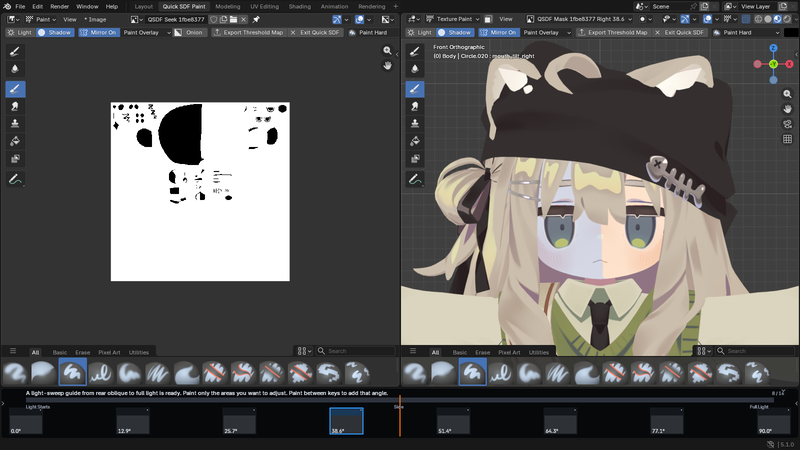Switch to the UV Editing workspace tab

[264, 7]
